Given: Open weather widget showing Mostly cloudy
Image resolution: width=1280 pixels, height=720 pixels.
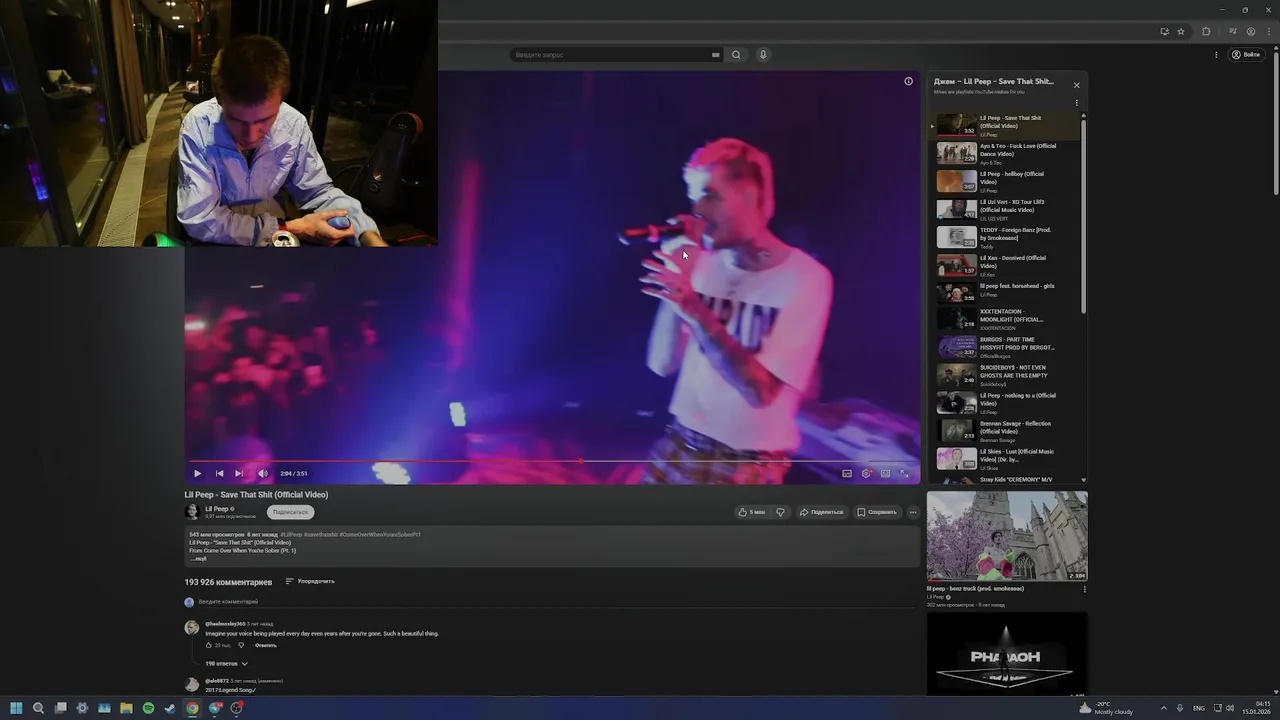Looking at the screenshot, I should pos(1106,708).
